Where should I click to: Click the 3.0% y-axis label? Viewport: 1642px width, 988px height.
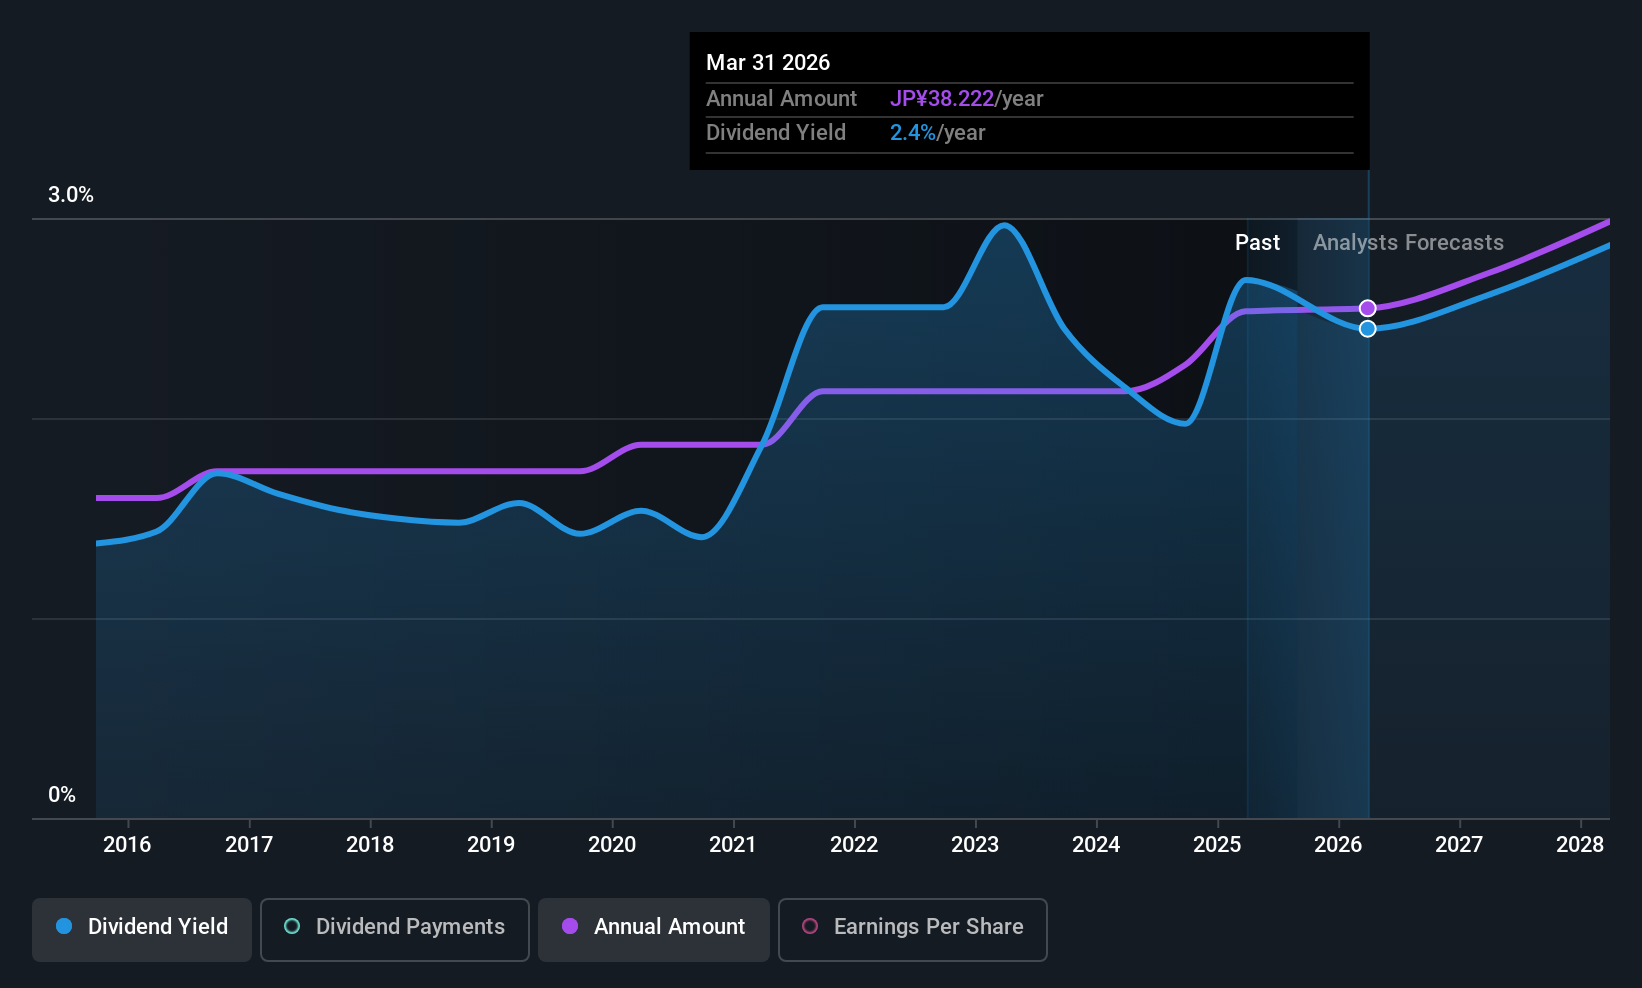pos(71,195)
